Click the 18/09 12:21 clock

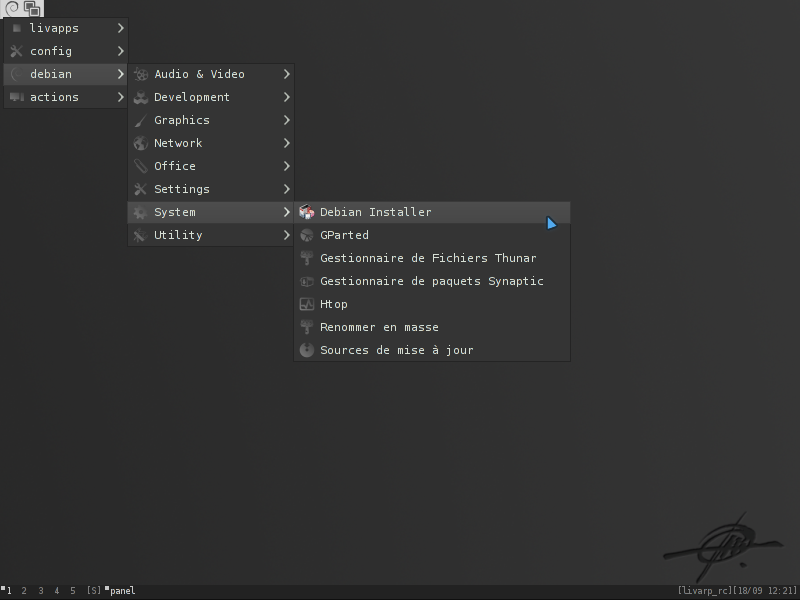765,591
